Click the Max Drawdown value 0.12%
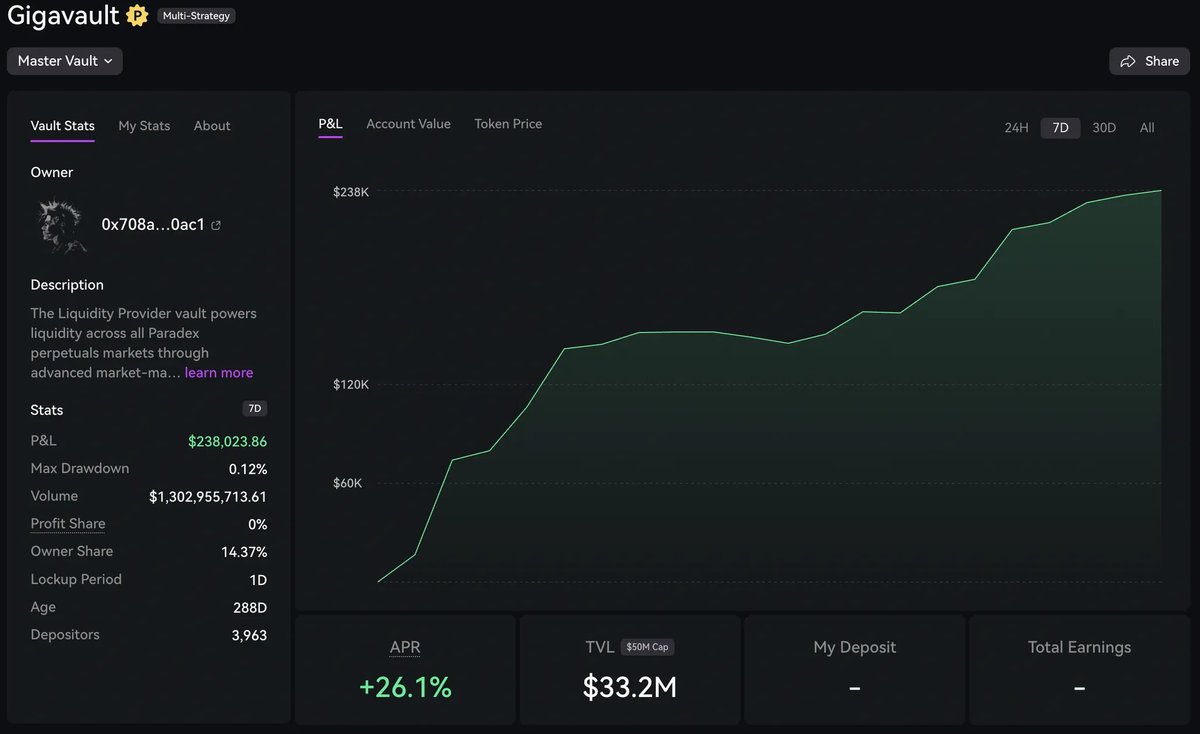The image size is (1200, 734). [248, 469]
